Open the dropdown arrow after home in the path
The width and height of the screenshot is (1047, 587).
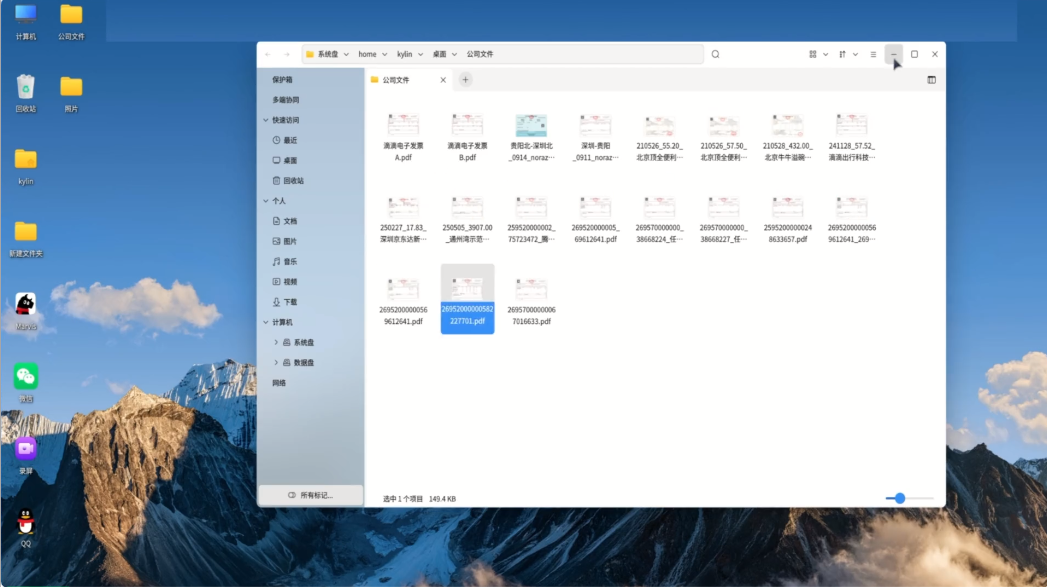(385, 54)
